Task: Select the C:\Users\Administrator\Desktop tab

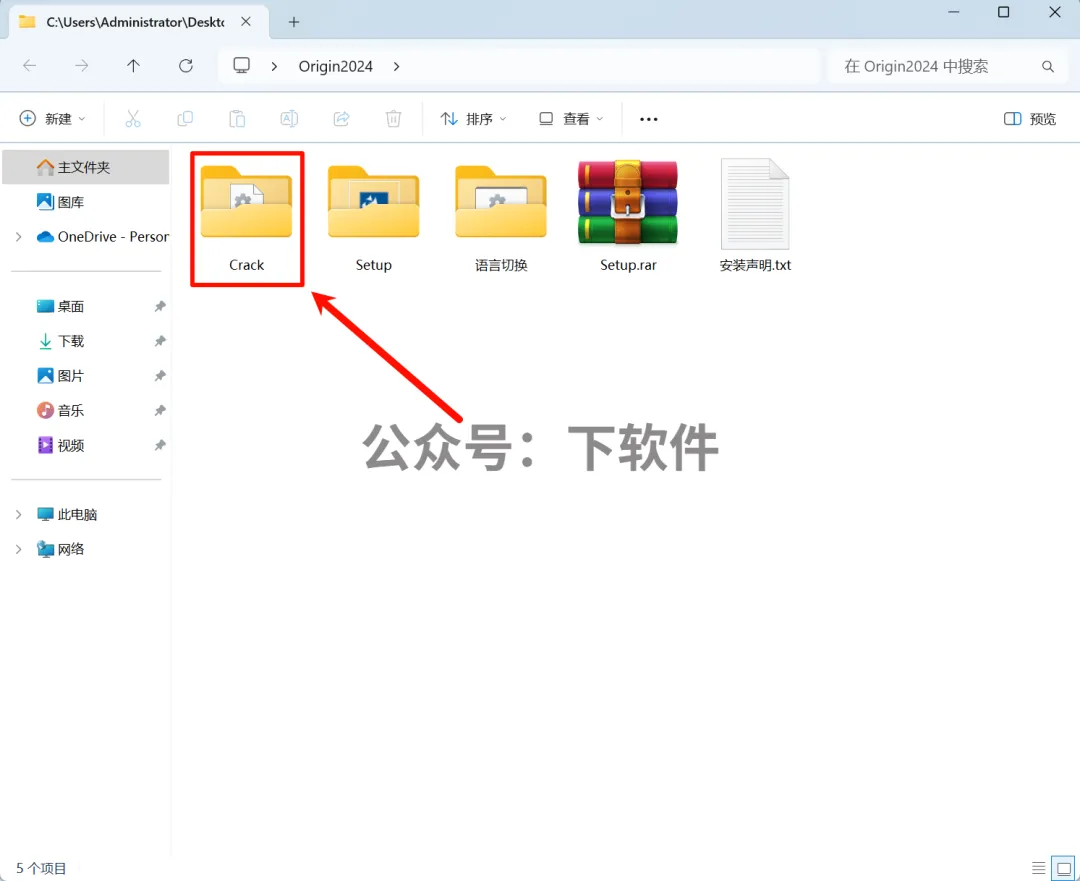Action: pyautogui.click(x=139, y=22)
